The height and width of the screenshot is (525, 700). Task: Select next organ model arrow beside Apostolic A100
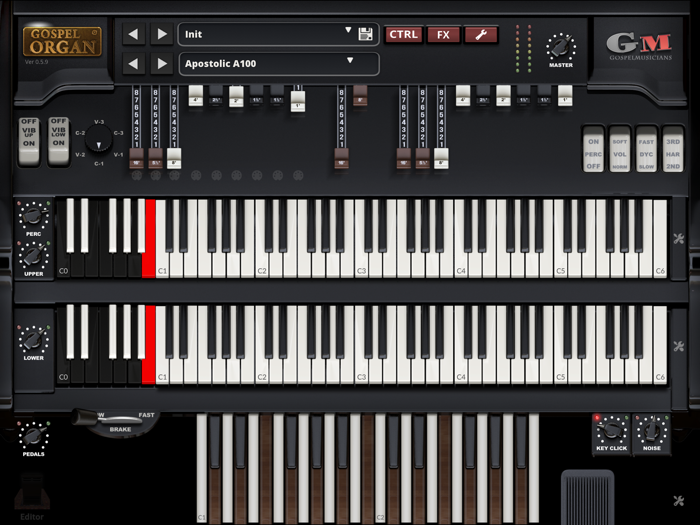click(x=162, y=63)
